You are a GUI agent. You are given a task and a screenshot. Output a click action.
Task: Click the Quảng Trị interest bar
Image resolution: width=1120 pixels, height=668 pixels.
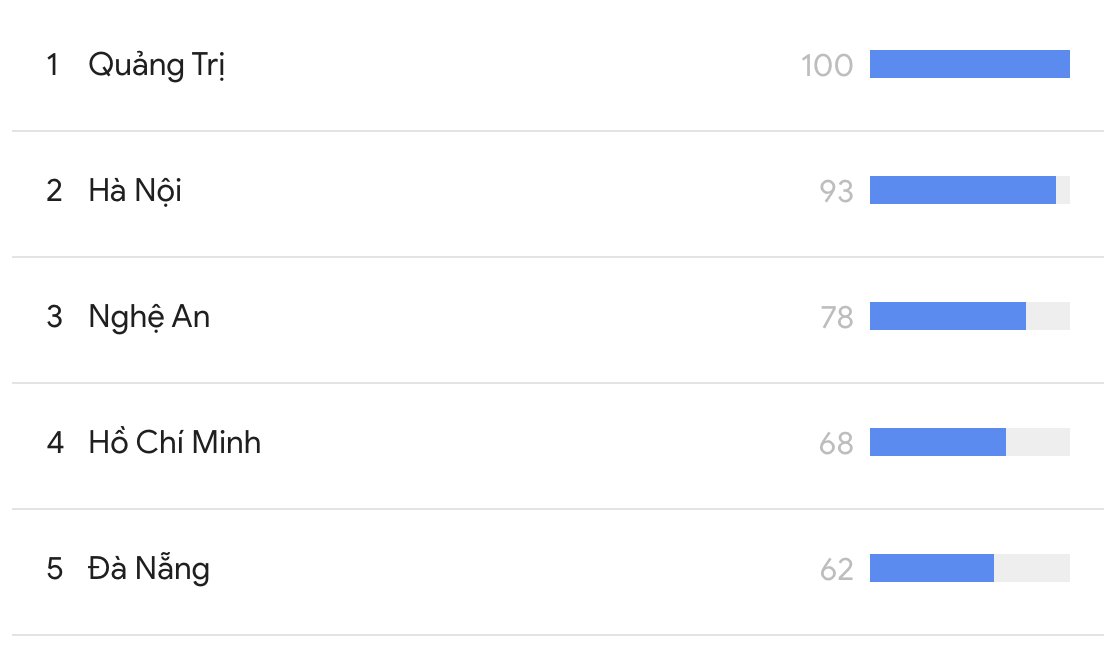(969, 64)
